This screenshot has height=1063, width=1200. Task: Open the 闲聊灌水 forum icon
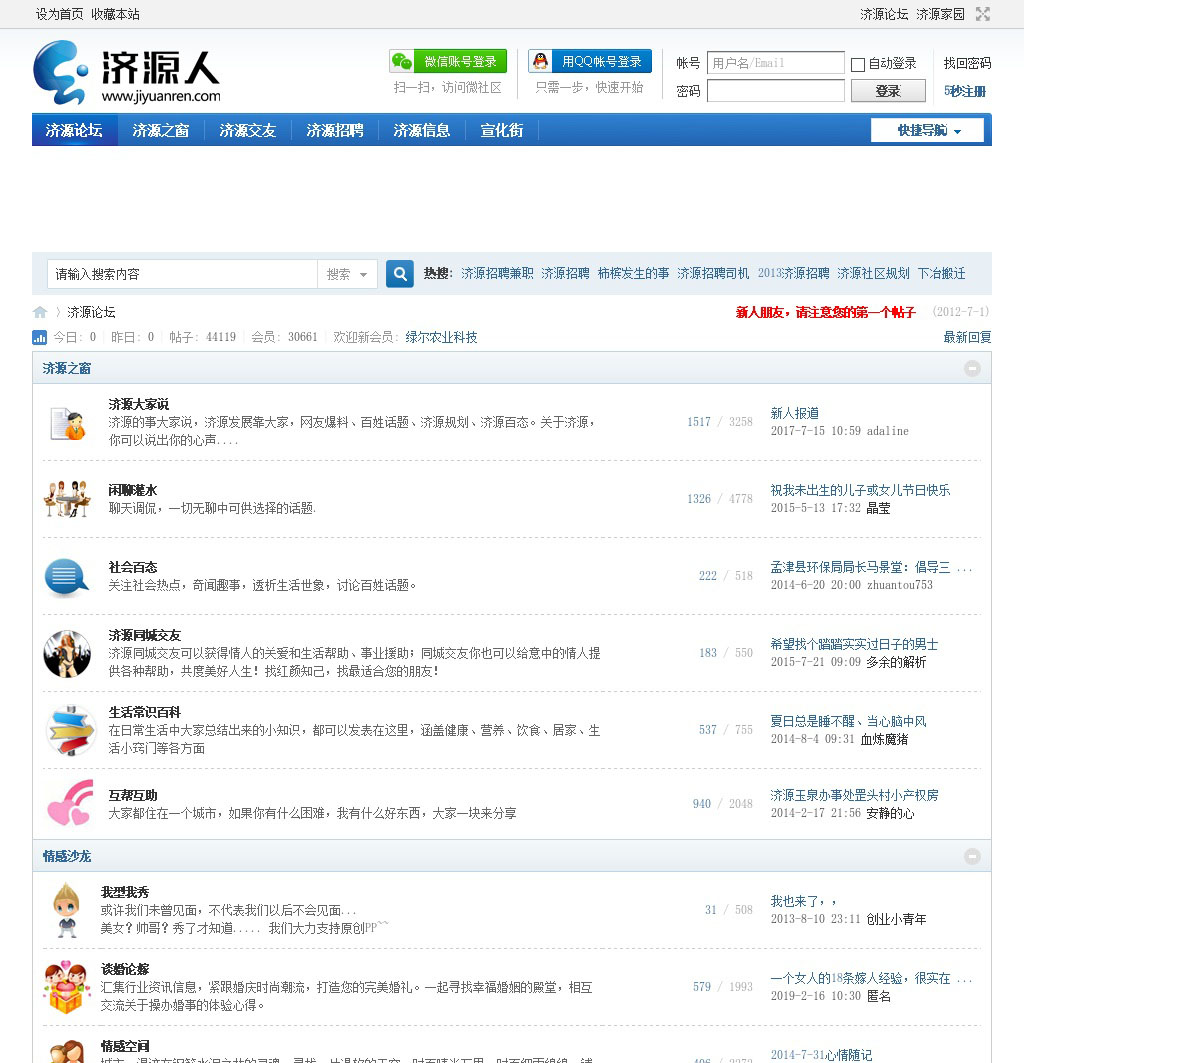pos(67,499)
